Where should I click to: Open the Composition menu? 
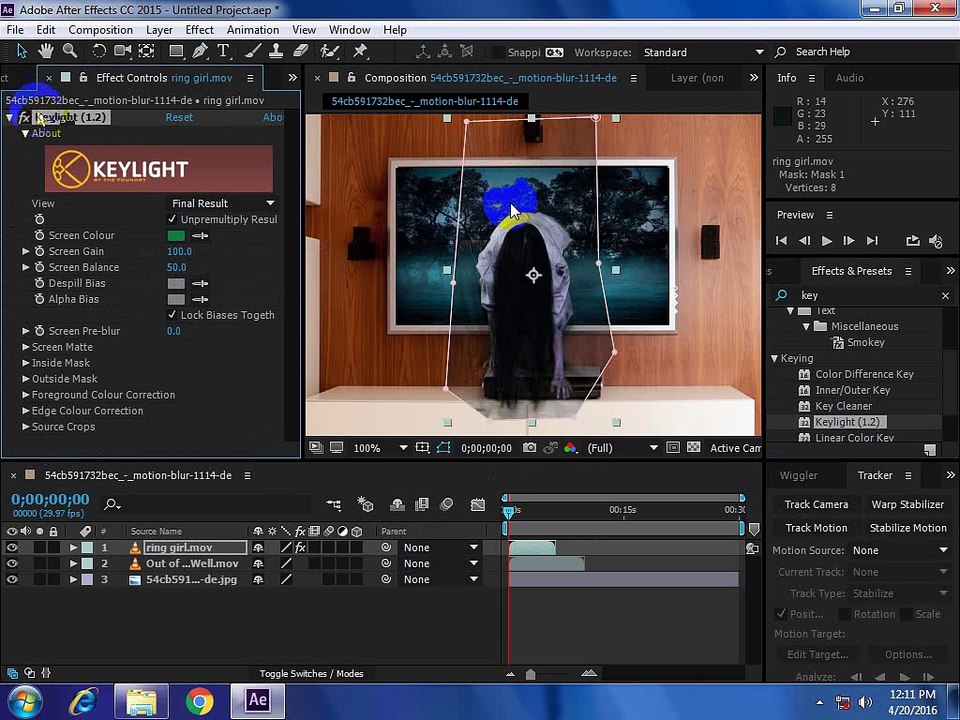(100, 29)
